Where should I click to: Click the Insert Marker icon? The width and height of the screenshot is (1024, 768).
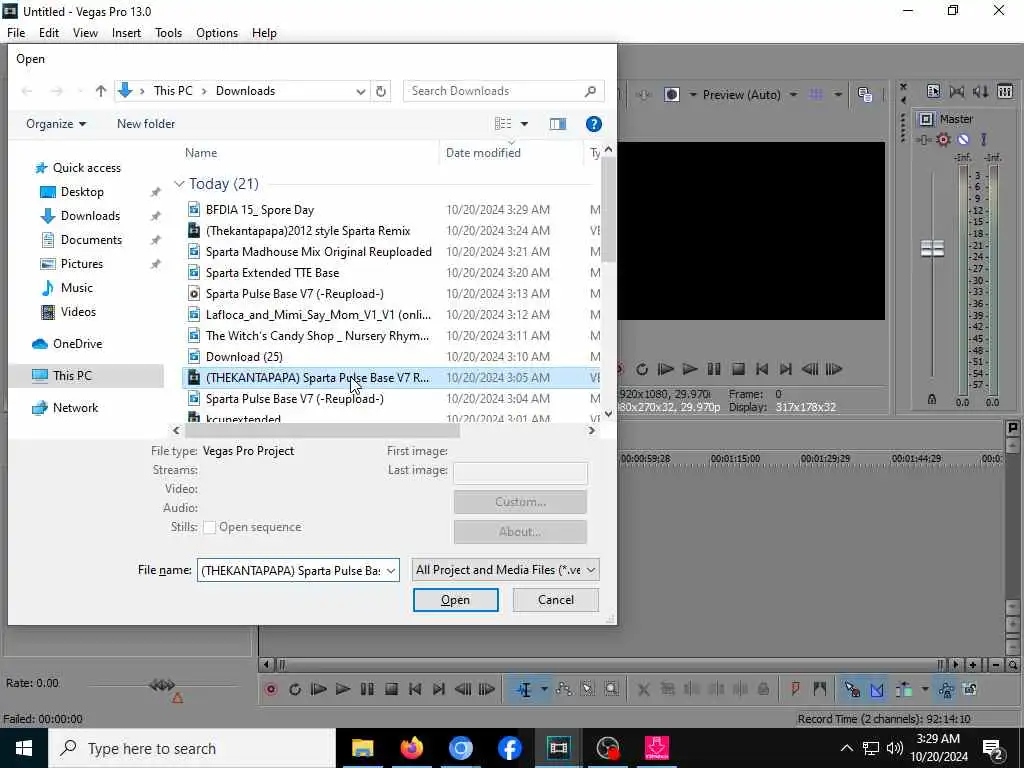point(795,689)
